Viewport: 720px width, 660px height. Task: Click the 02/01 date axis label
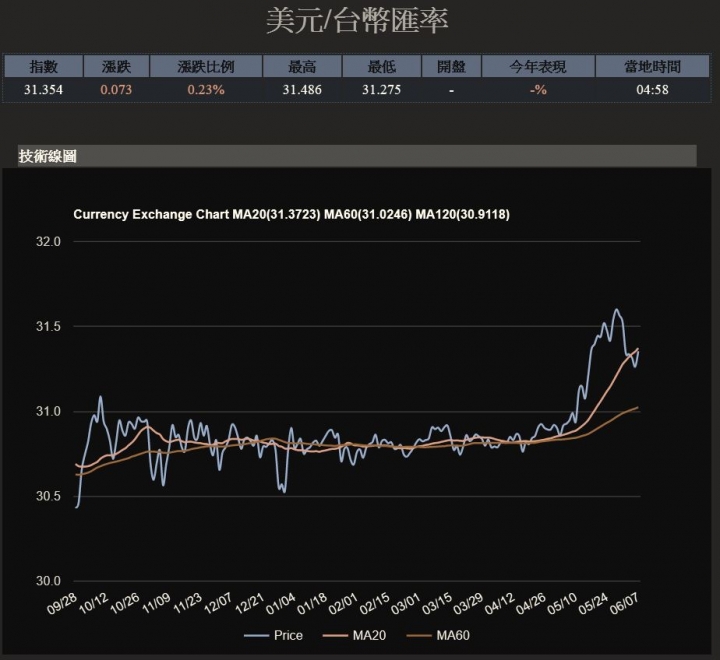(x=343, y=603)
